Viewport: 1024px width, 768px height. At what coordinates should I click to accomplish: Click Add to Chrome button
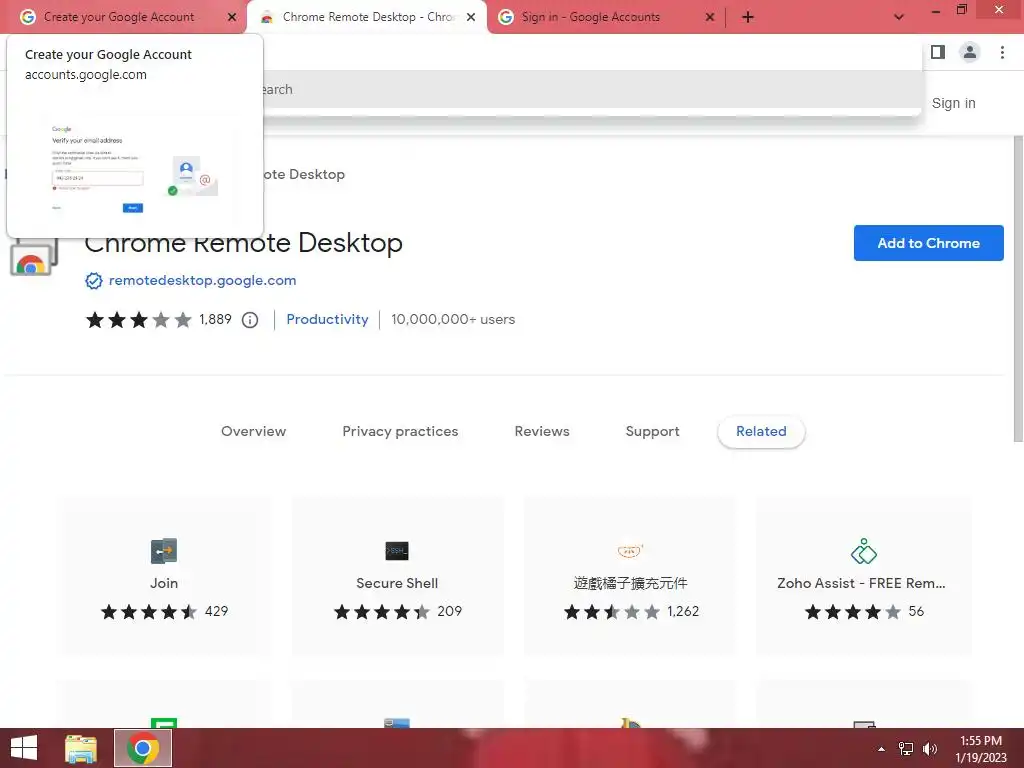pos(928,243)
